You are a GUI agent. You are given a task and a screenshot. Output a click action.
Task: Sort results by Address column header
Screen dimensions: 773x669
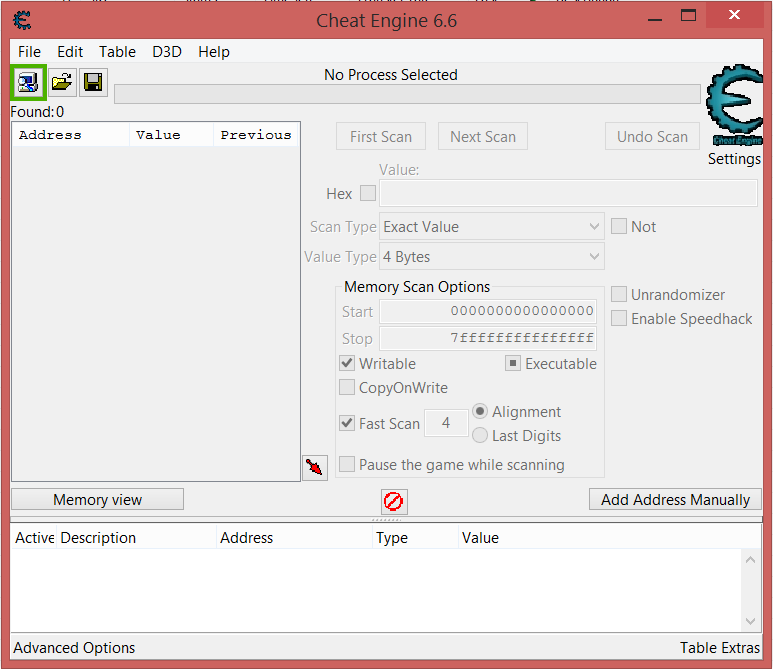tap(70, 135)
